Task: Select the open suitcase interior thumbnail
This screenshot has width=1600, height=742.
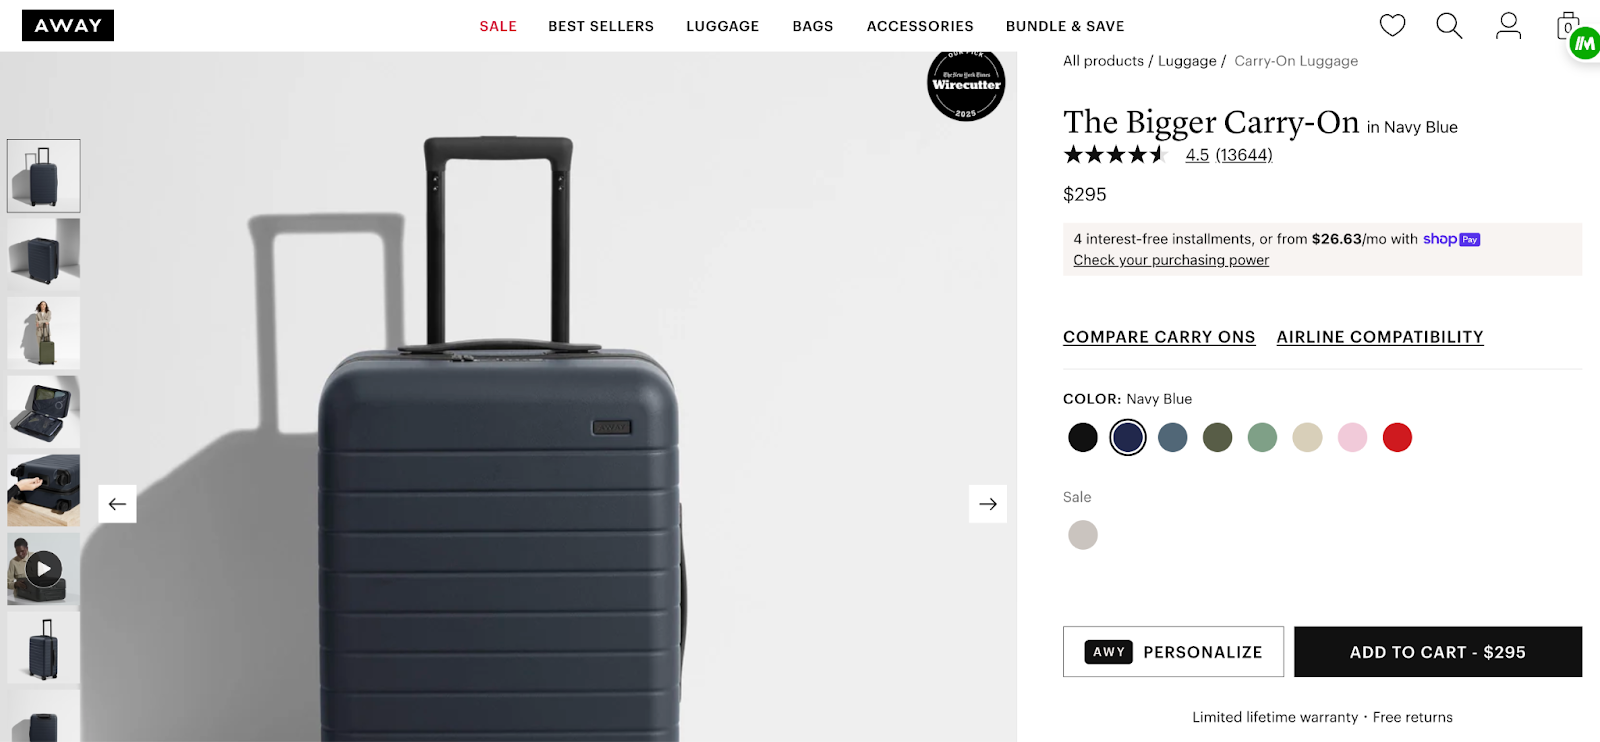Action: tap(43, 411)
